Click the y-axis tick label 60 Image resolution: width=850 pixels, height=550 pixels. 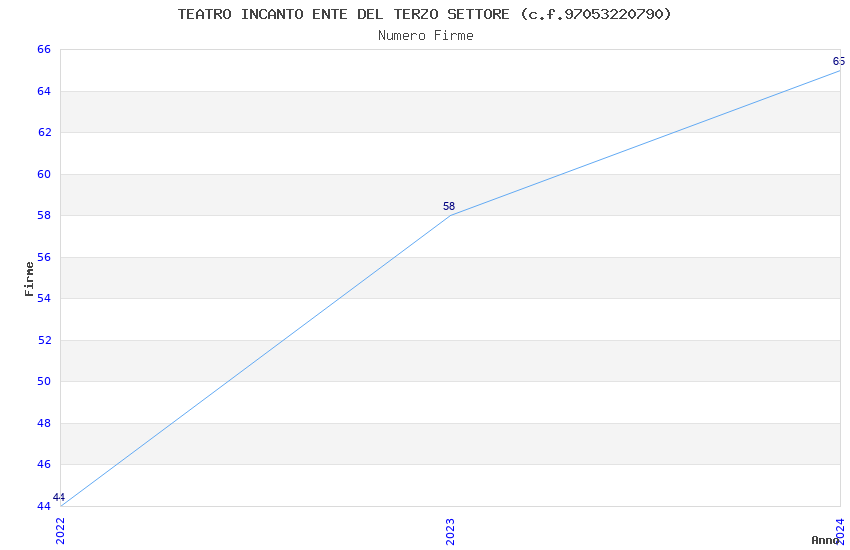[44, 174]
